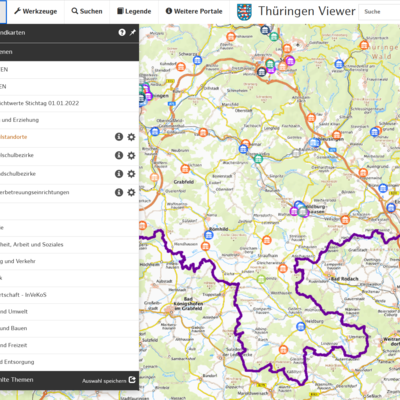Select the blue school marker at Heldburg
Screen dimensions: 400x400
(x=301, y=326)
